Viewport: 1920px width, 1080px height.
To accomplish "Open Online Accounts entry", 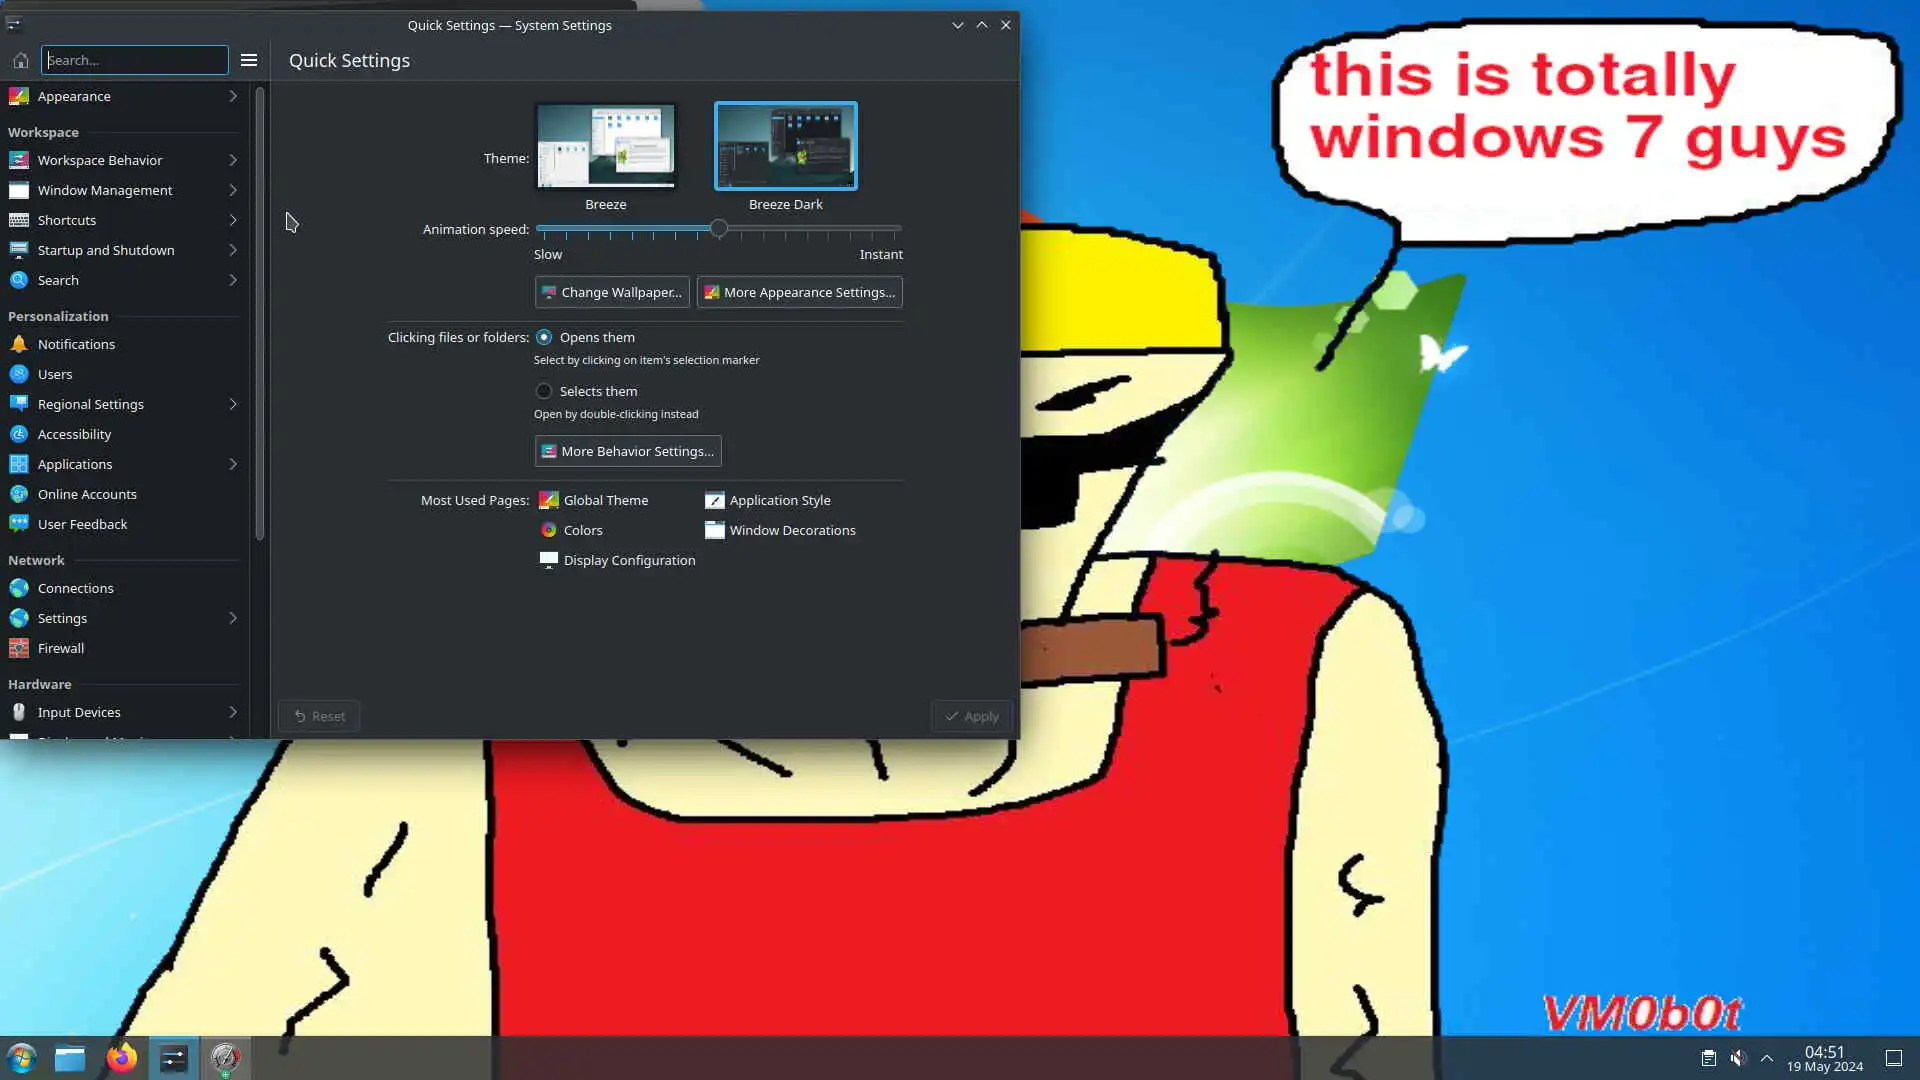I will coord(86,494).
